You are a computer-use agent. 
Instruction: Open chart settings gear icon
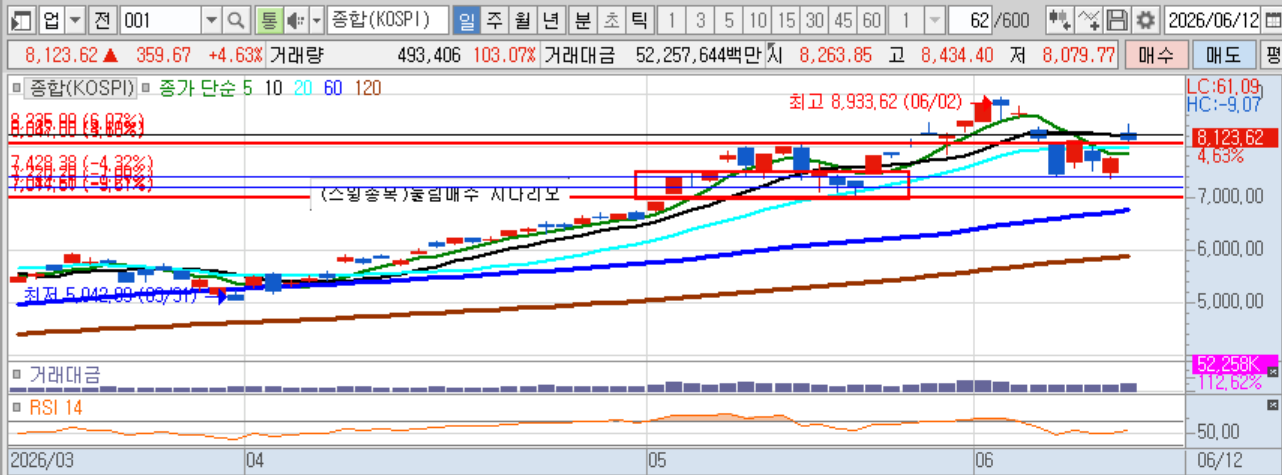click(1145, 20)
